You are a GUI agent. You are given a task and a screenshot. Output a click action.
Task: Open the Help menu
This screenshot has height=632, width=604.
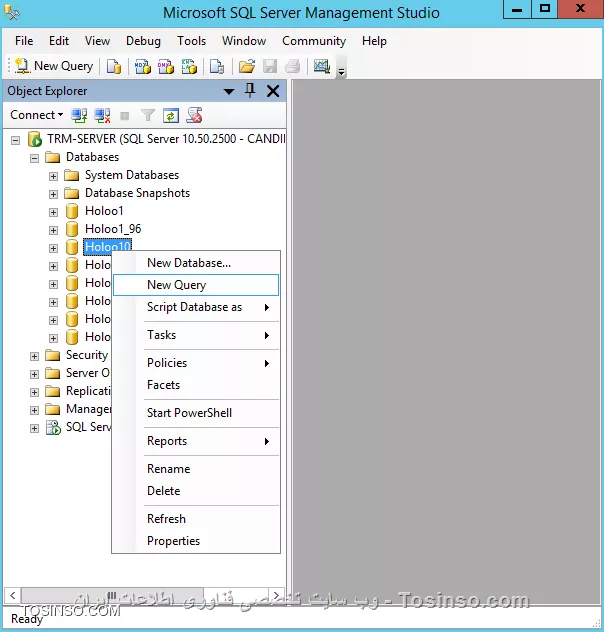374,41
